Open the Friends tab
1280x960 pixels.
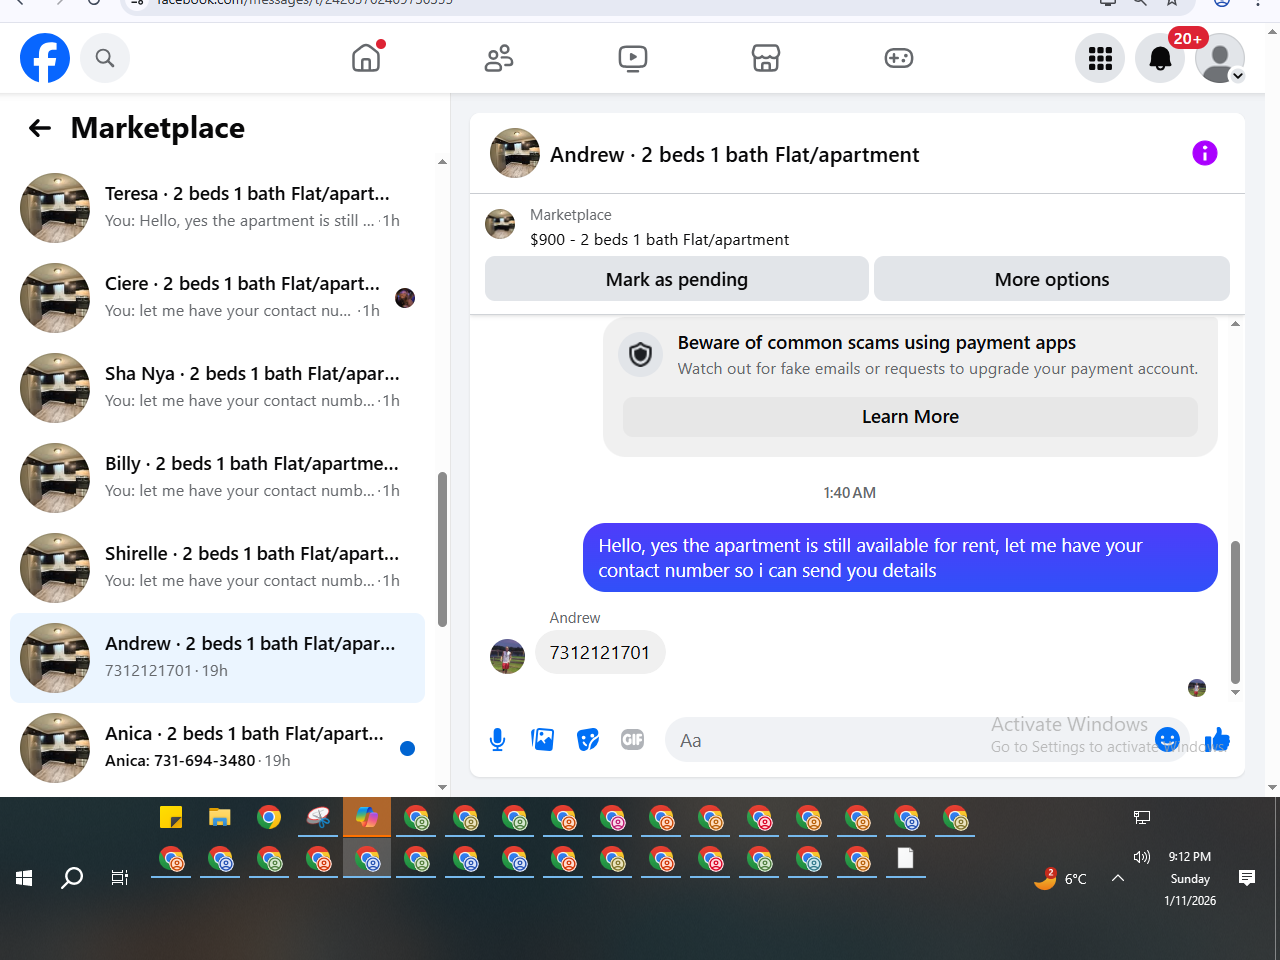tap(499, 58)
